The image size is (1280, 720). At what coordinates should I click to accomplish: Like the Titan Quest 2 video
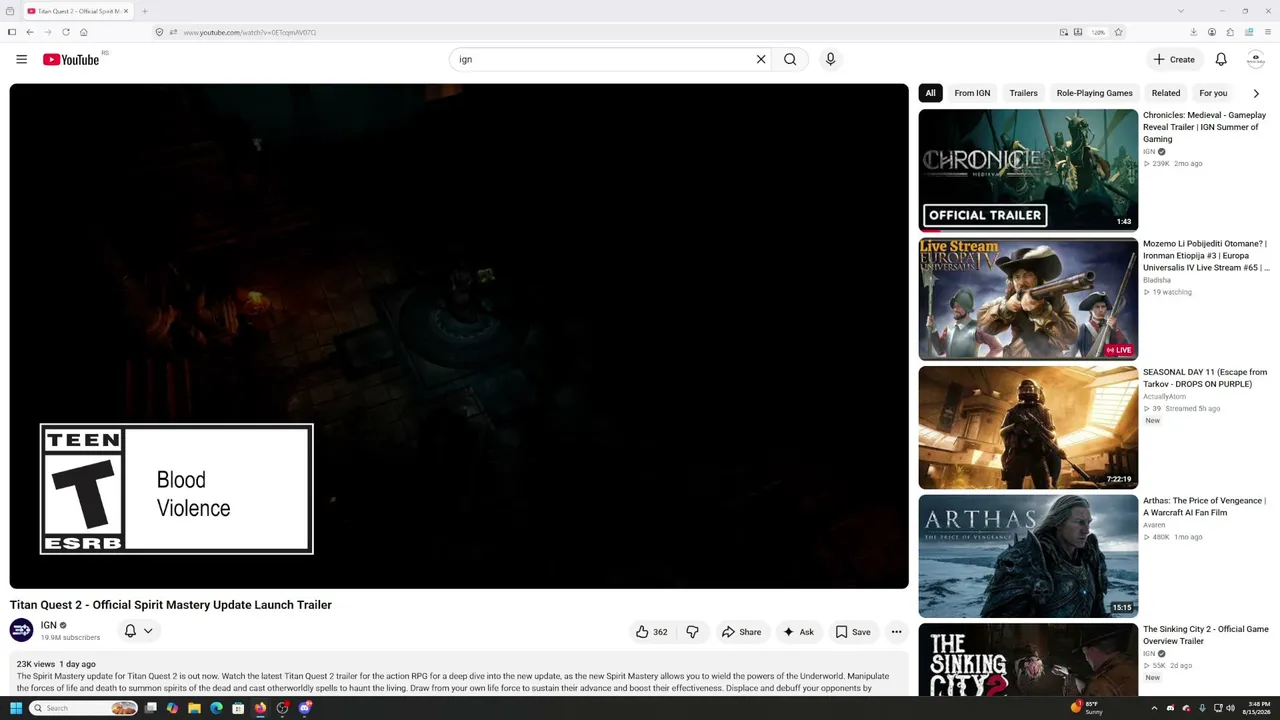[x=652, y=632]
